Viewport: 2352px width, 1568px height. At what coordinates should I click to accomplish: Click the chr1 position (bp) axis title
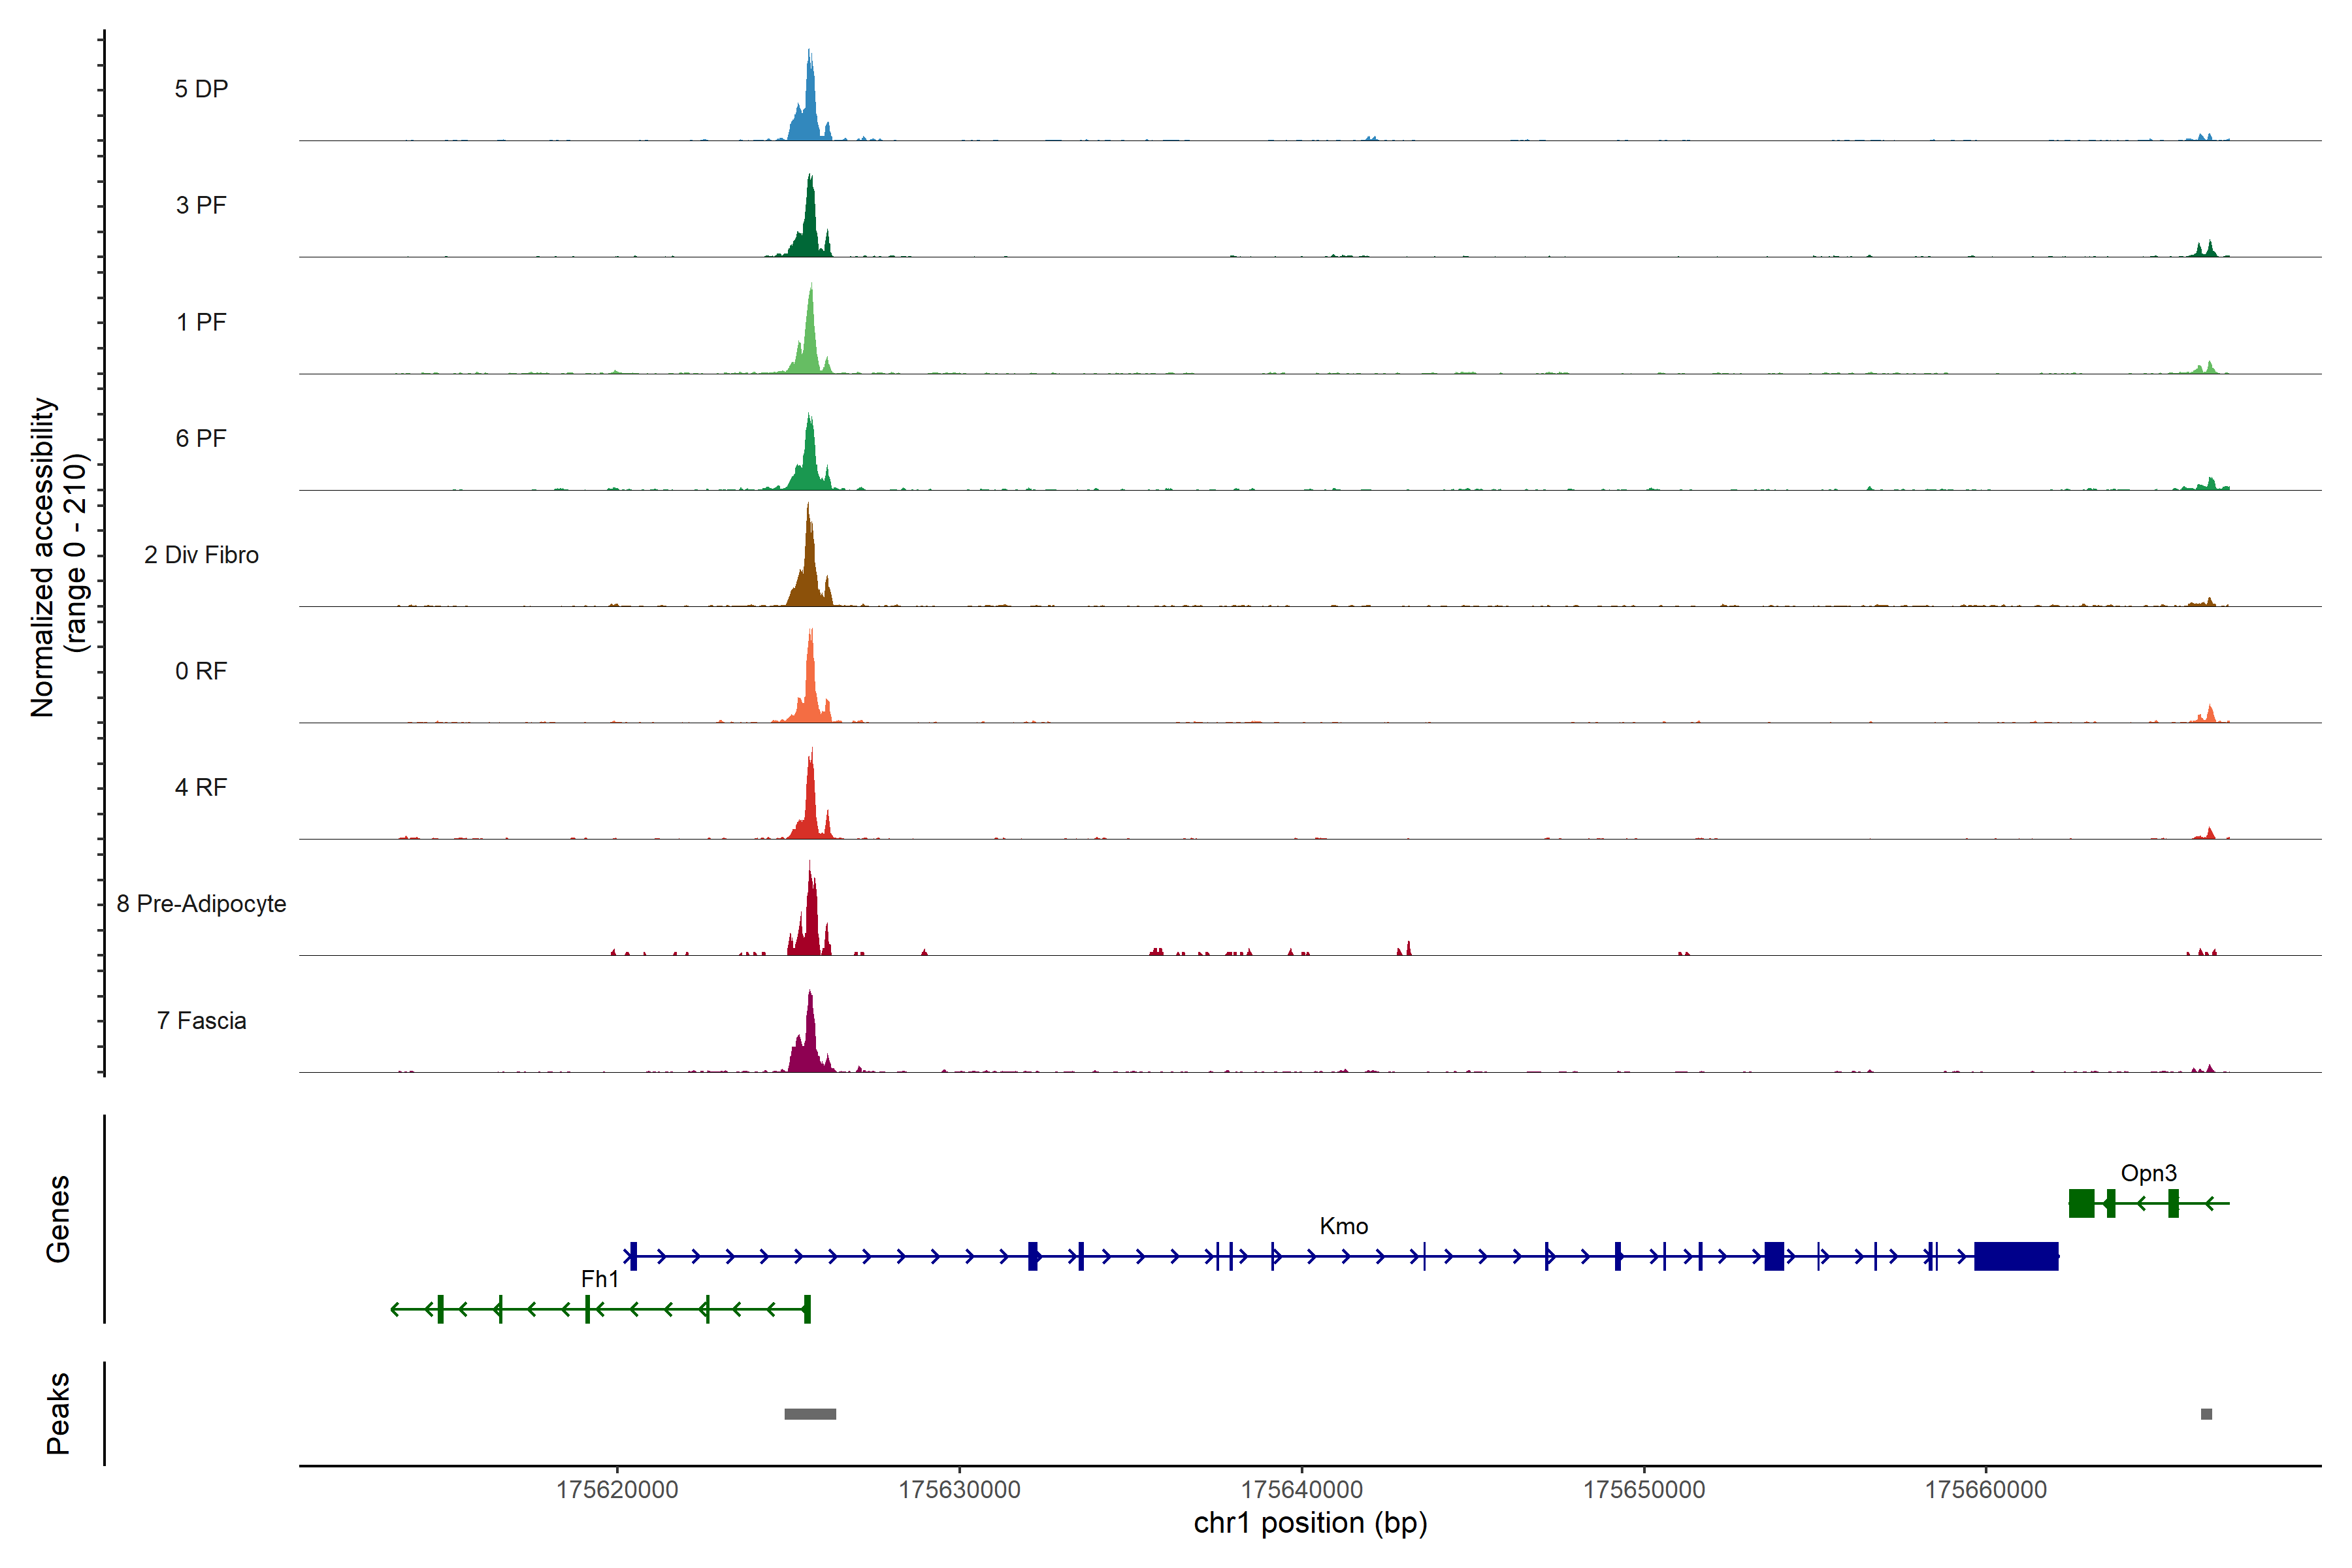pos(1310,1523)
